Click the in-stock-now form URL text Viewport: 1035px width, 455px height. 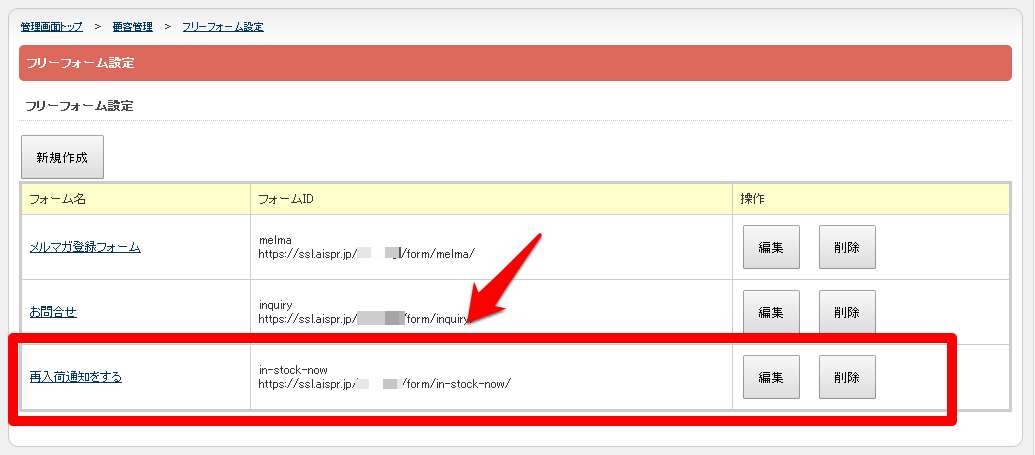click(384, 384)
